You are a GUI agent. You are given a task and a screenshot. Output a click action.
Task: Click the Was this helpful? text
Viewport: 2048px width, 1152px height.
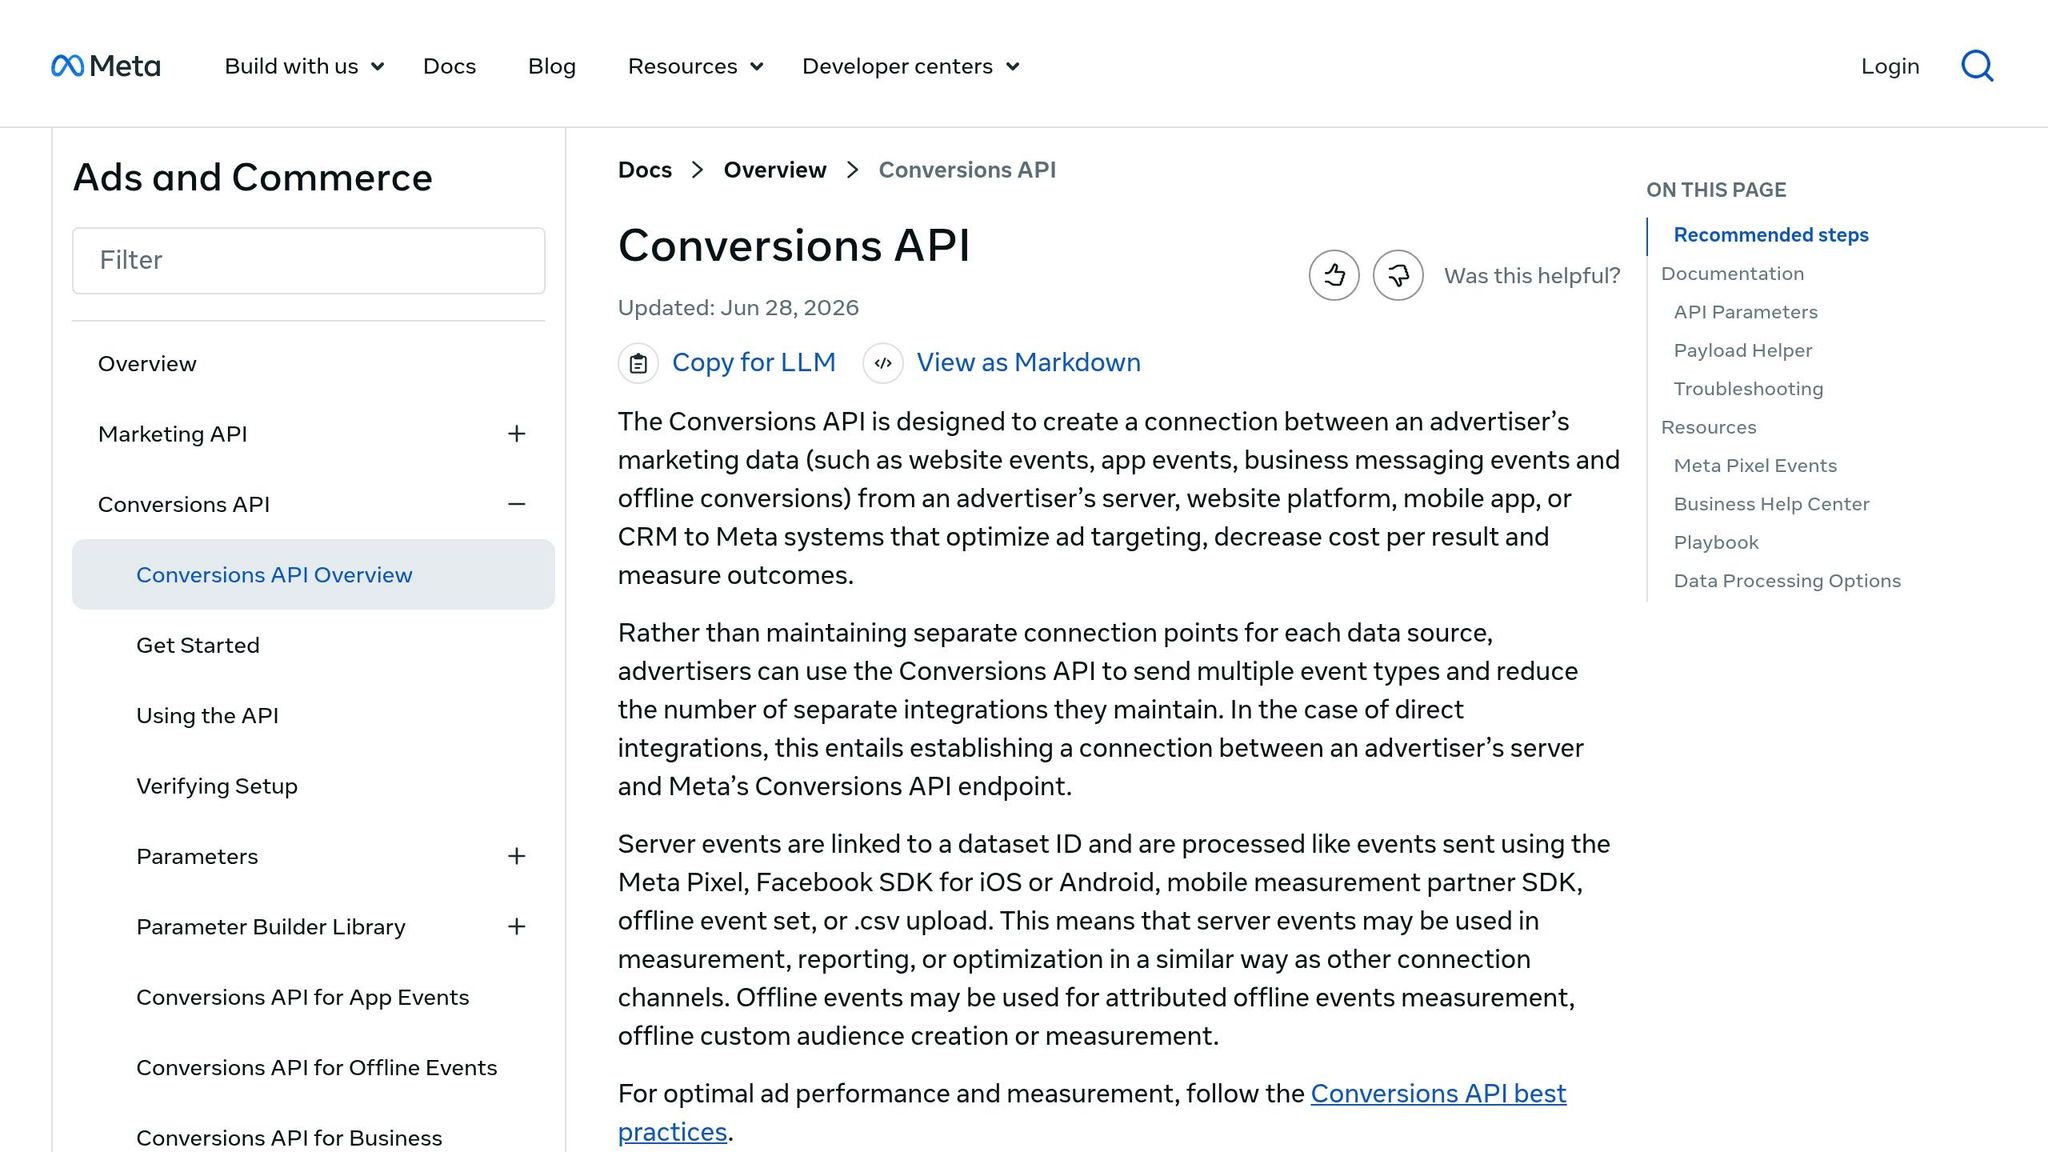[x=1532, y=276]
